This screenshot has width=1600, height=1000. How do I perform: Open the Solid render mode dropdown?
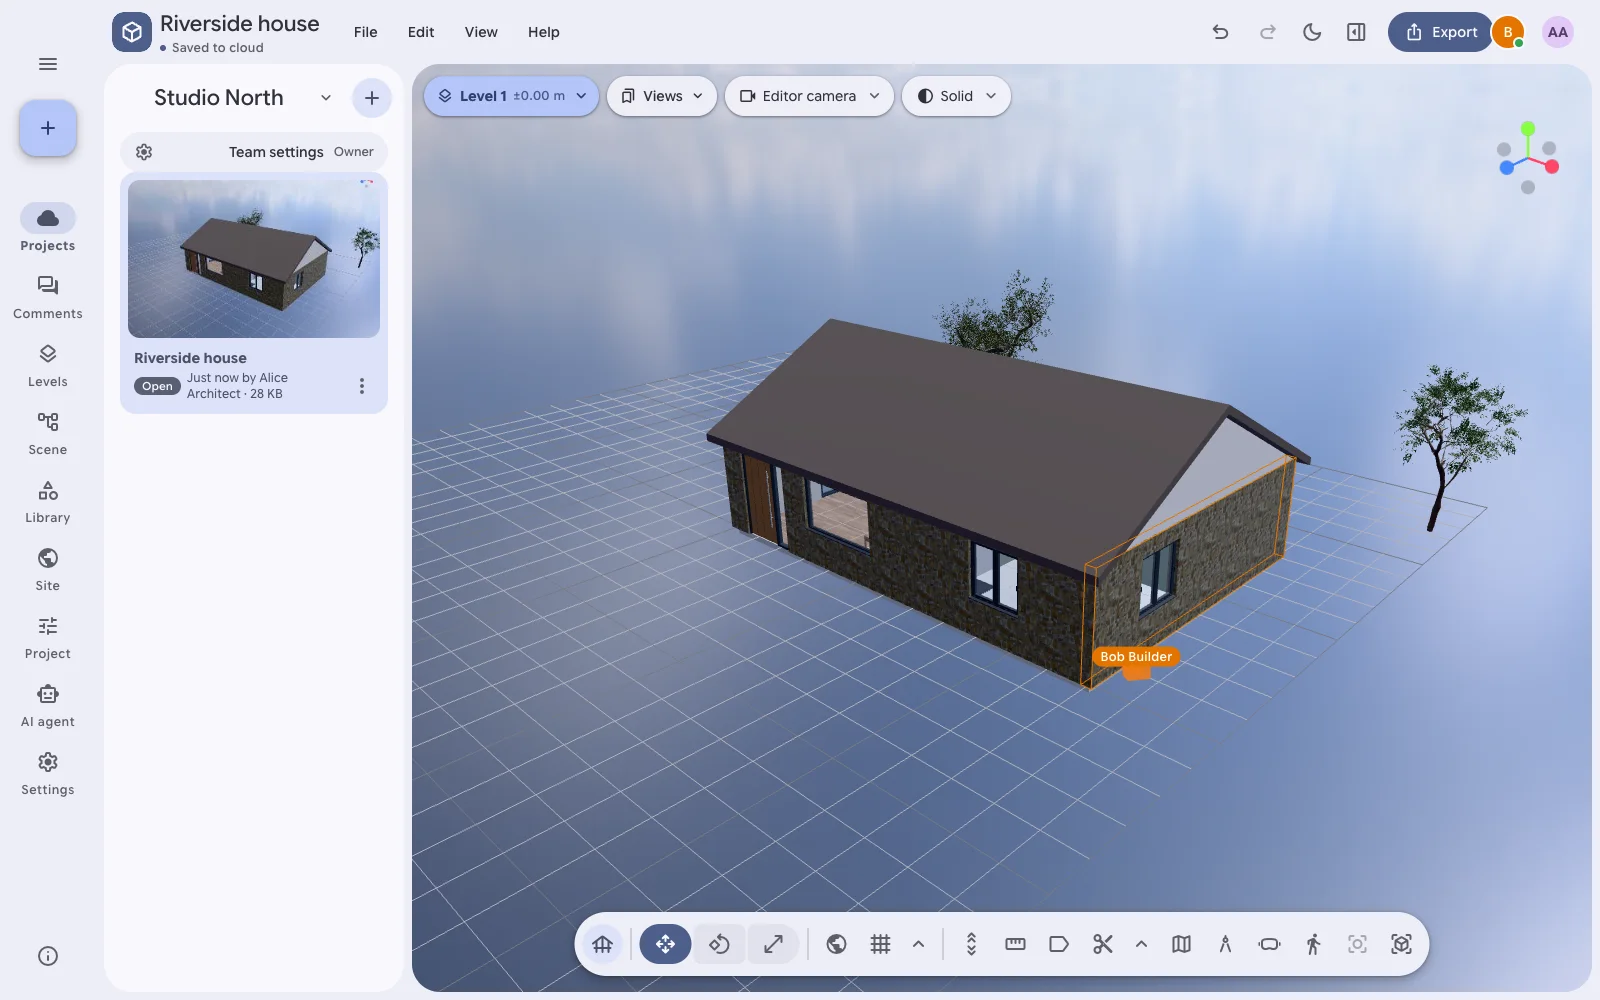[x=956, y=96]
